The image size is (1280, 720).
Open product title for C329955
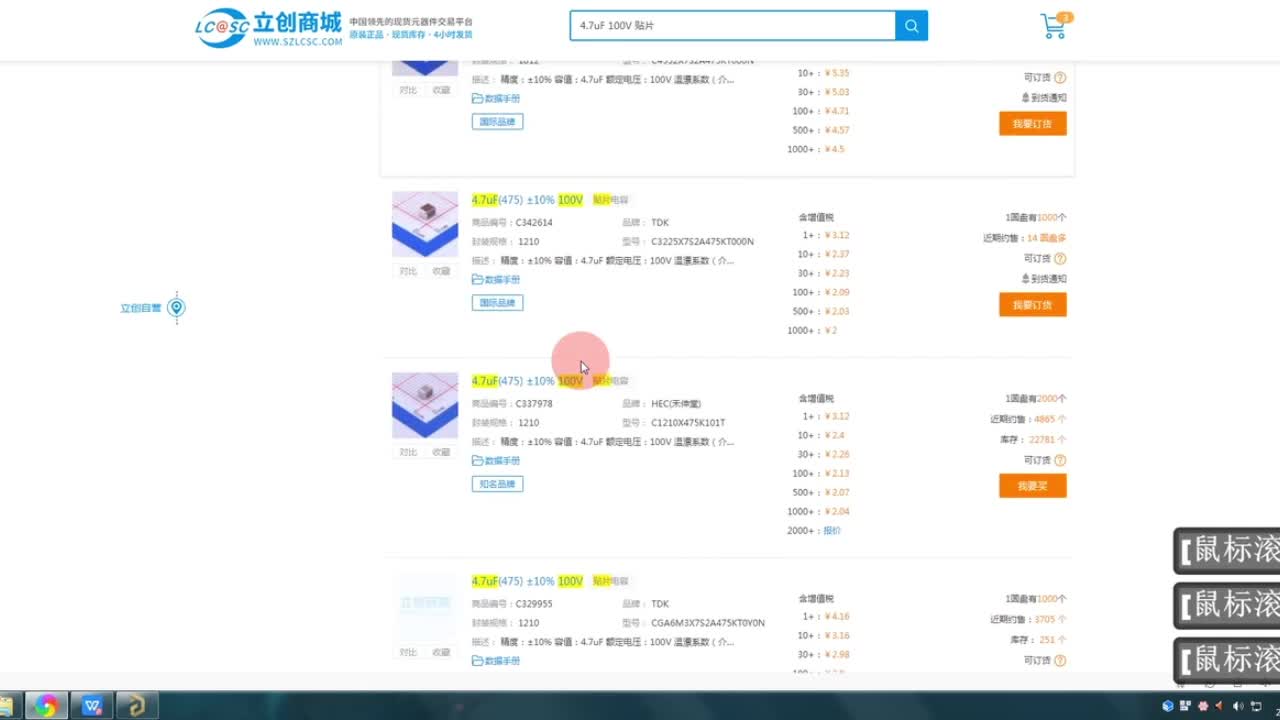click(x=550, y=581)
